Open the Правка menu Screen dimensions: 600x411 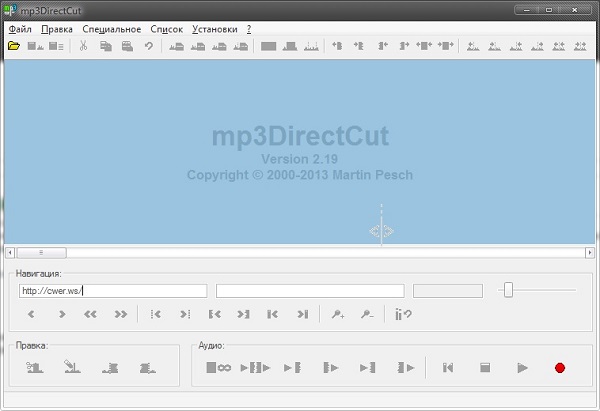coord(57,29)
